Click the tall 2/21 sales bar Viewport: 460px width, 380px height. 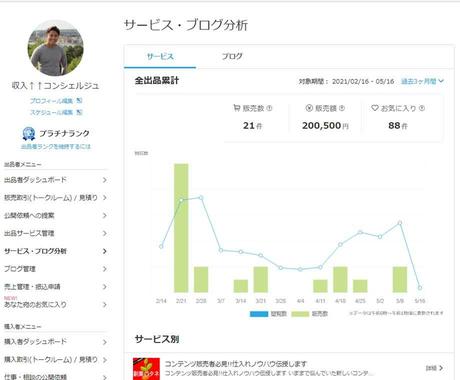(x=181, y=228)
